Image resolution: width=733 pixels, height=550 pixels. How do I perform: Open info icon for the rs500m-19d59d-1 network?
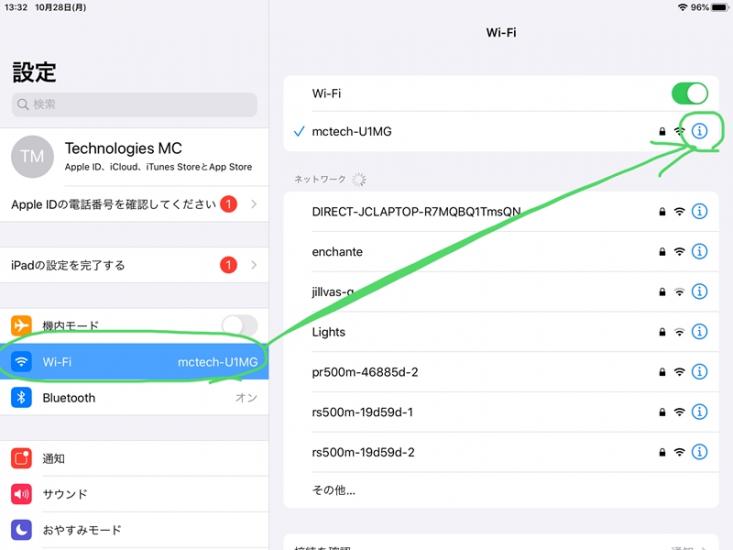click(x=699, y=412)
